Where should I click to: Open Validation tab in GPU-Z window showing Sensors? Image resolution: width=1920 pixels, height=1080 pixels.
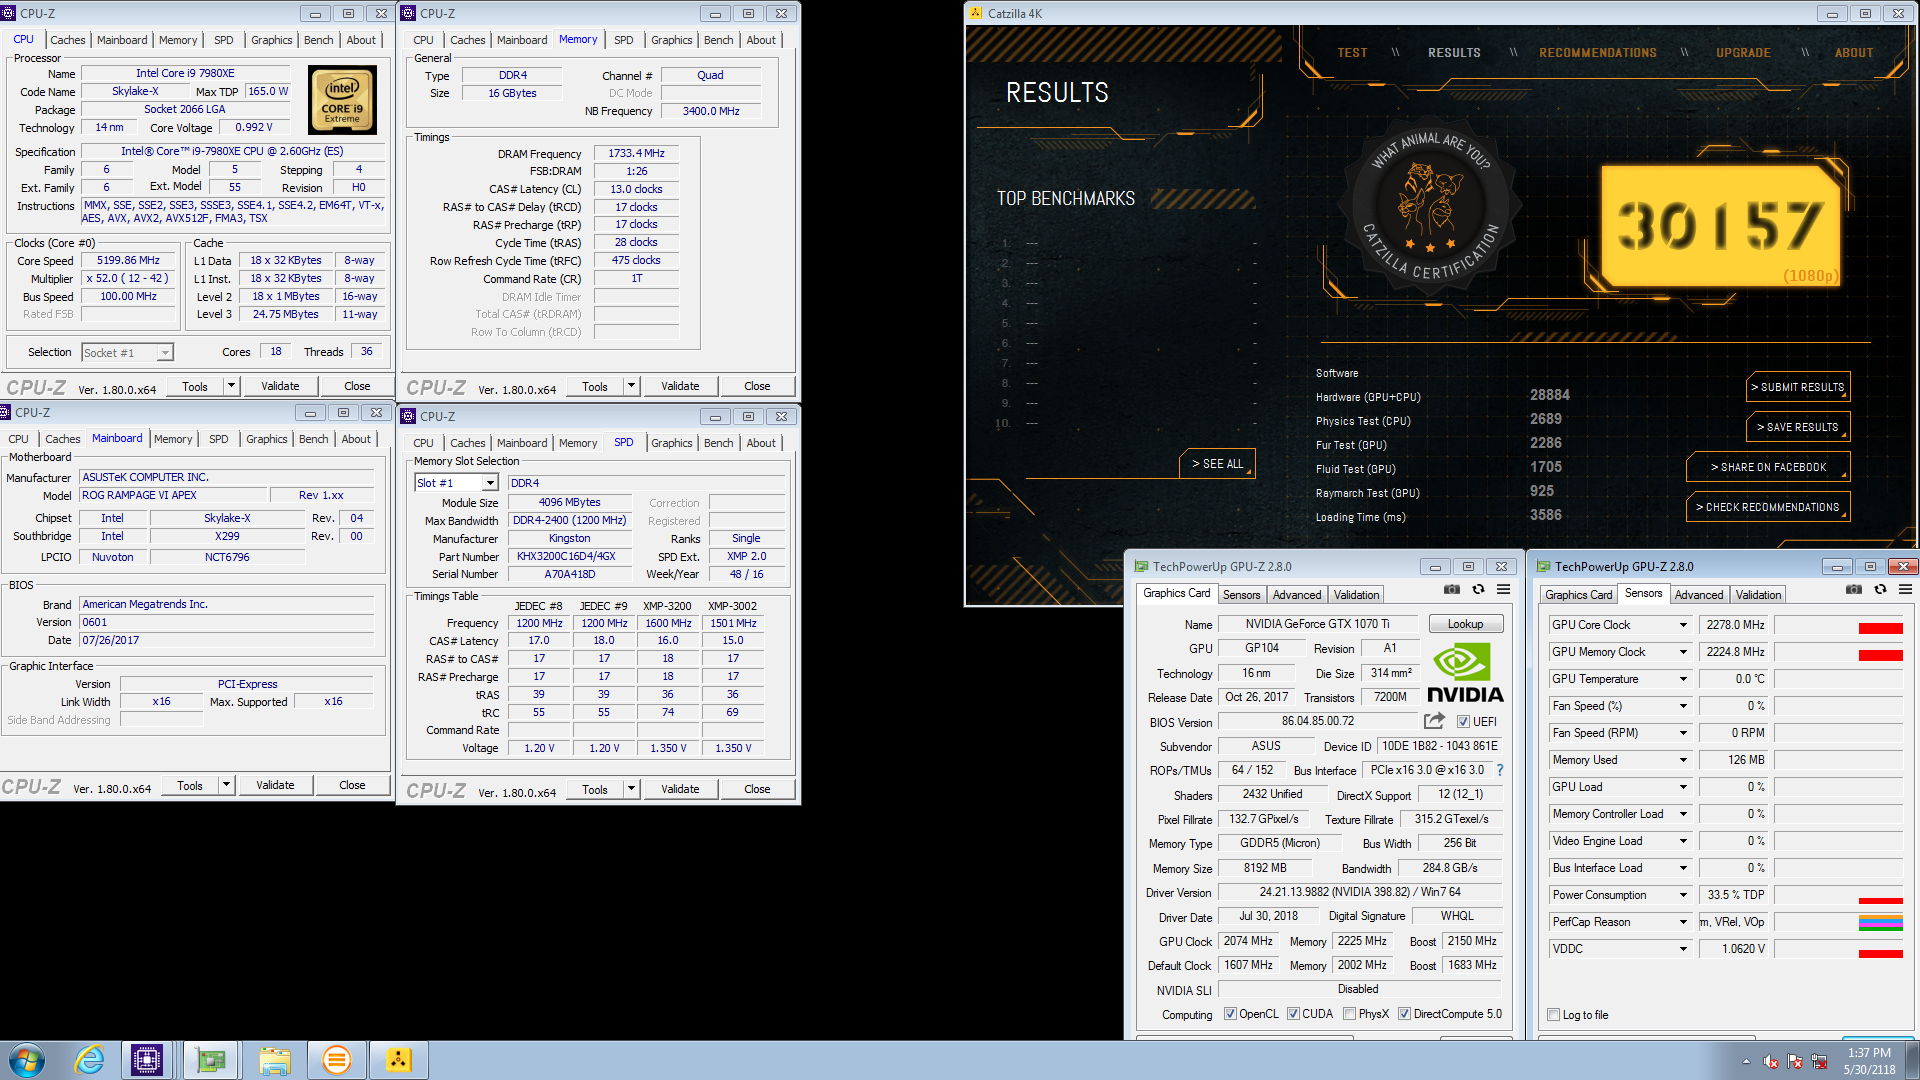click(x=1758, y=595)
